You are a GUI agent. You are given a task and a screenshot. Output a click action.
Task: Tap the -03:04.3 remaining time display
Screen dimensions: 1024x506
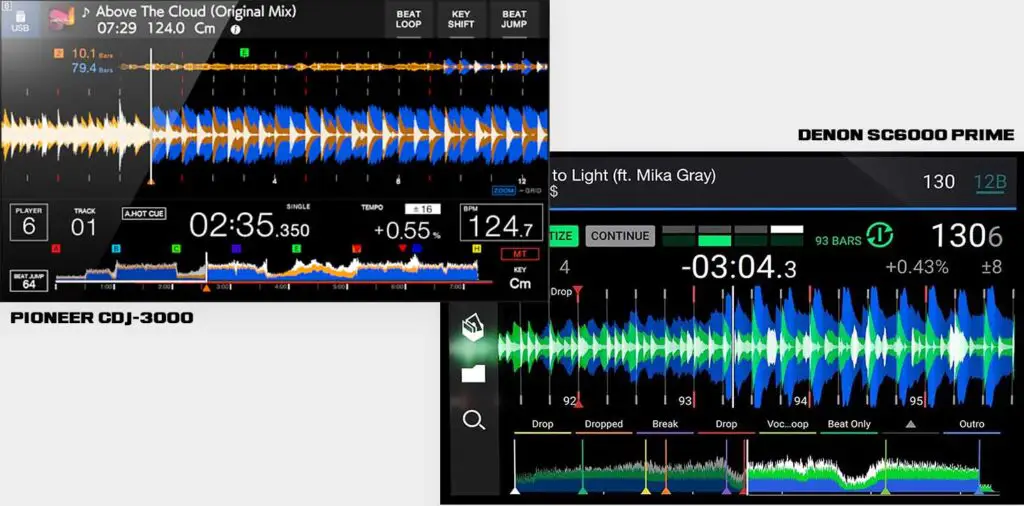(738, 268)
